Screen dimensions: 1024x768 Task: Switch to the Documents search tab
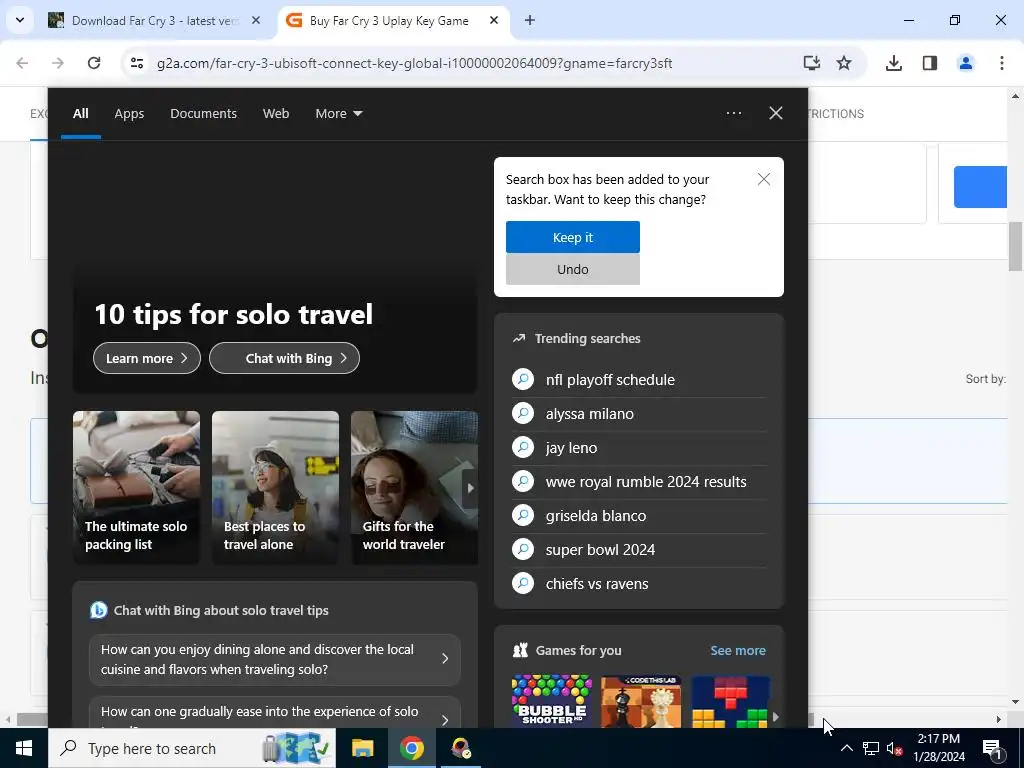(x=203, y=114)
